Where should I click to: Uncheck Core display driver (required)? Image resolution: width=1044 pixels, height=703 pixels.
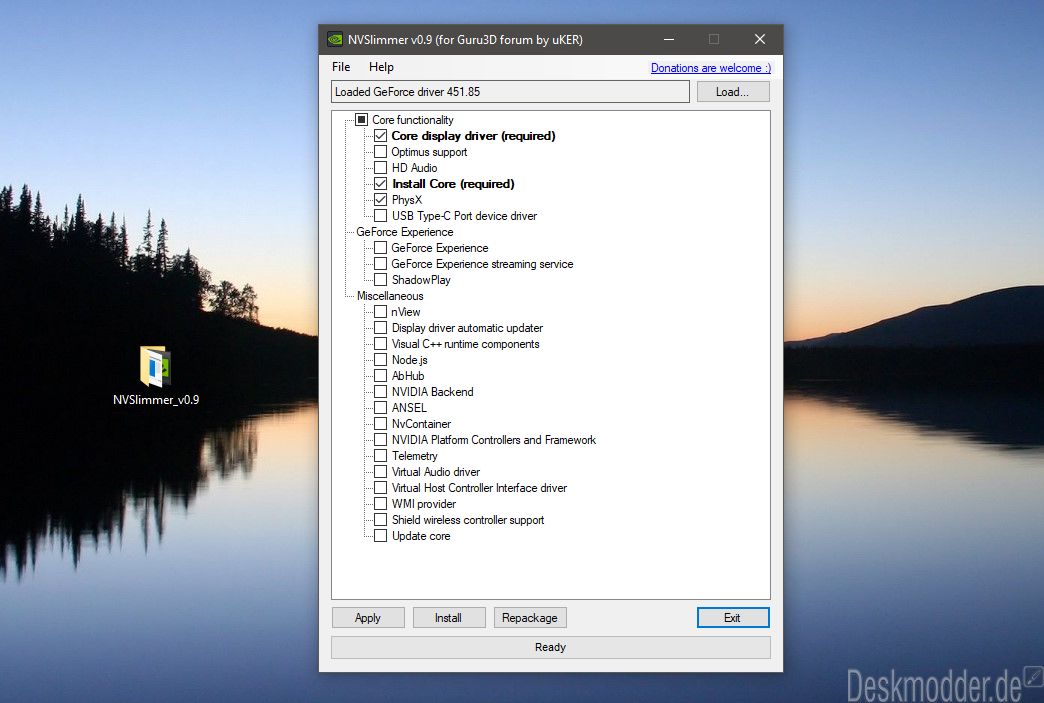380,136
